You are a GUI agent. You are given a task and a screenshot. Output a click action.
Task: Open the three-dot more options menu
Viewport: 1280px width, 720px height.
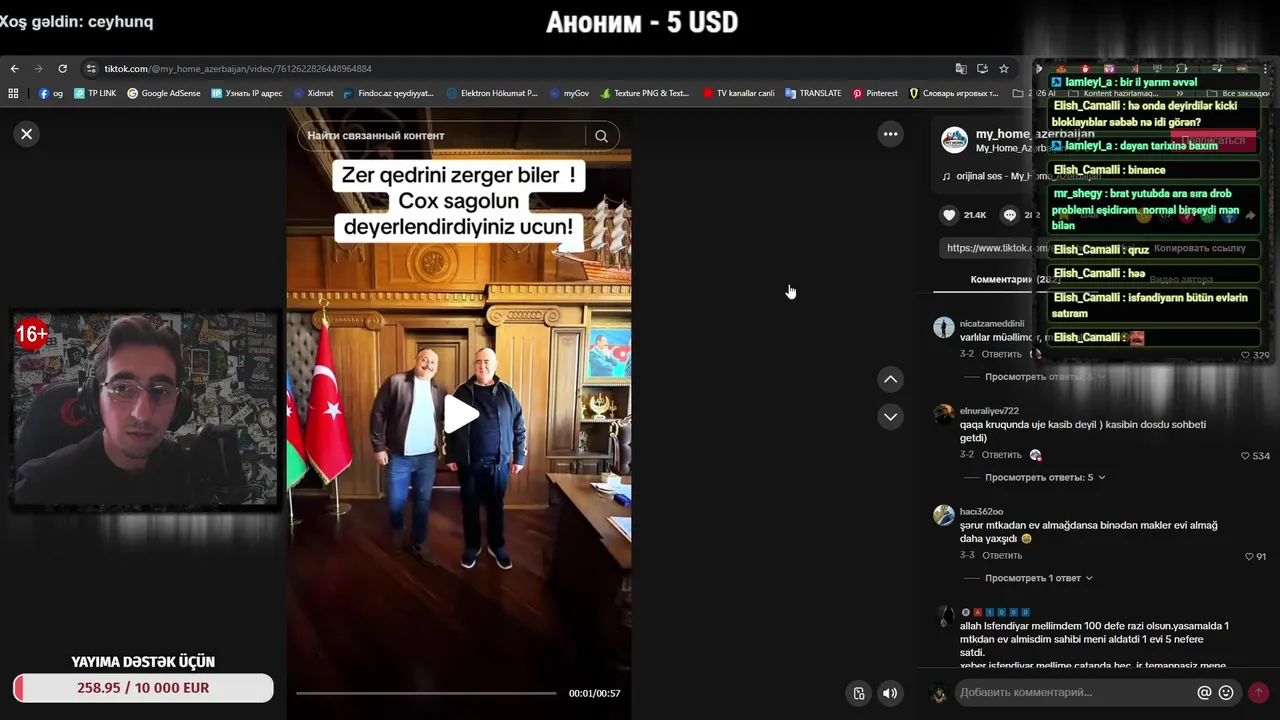click(890, 134)
